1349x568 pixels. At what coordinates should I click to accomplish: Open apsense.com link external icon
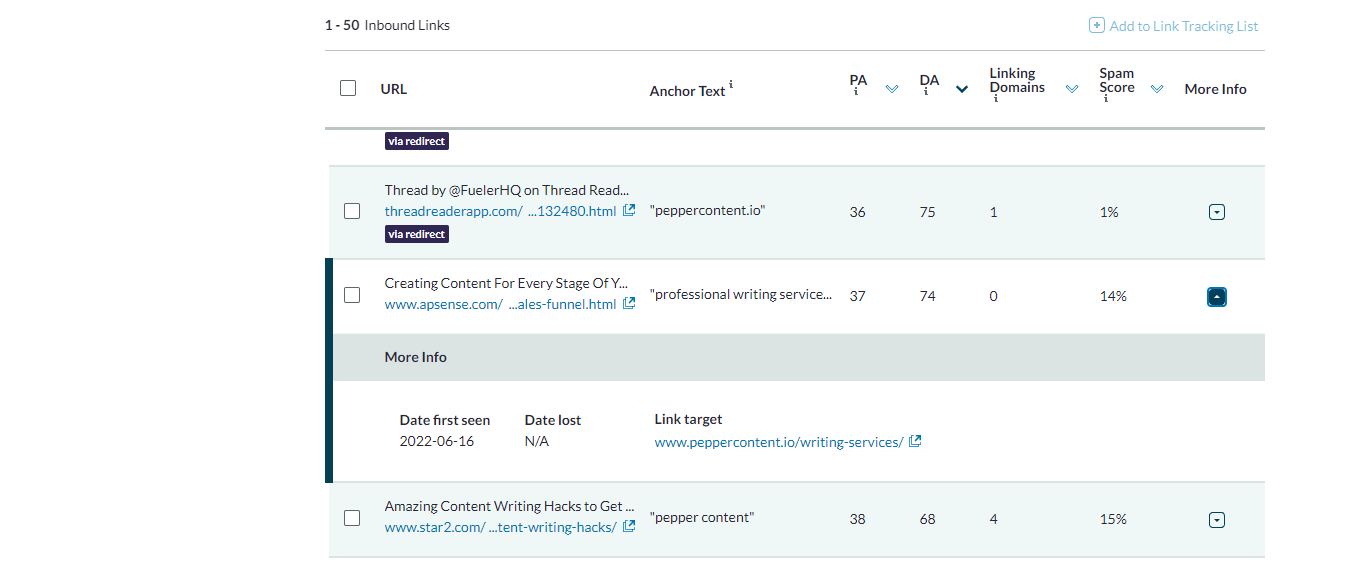coord(629,304)
